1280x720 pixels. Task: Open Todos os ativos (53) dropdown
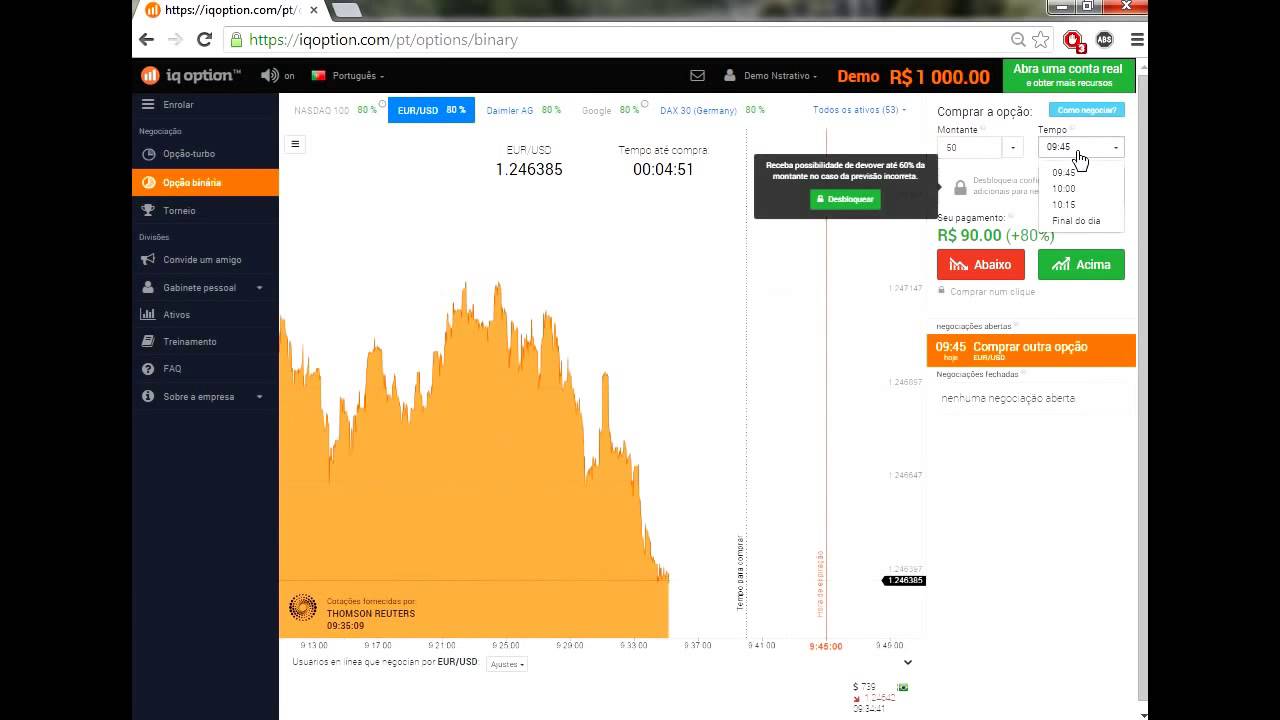click(x=859, y=110)
